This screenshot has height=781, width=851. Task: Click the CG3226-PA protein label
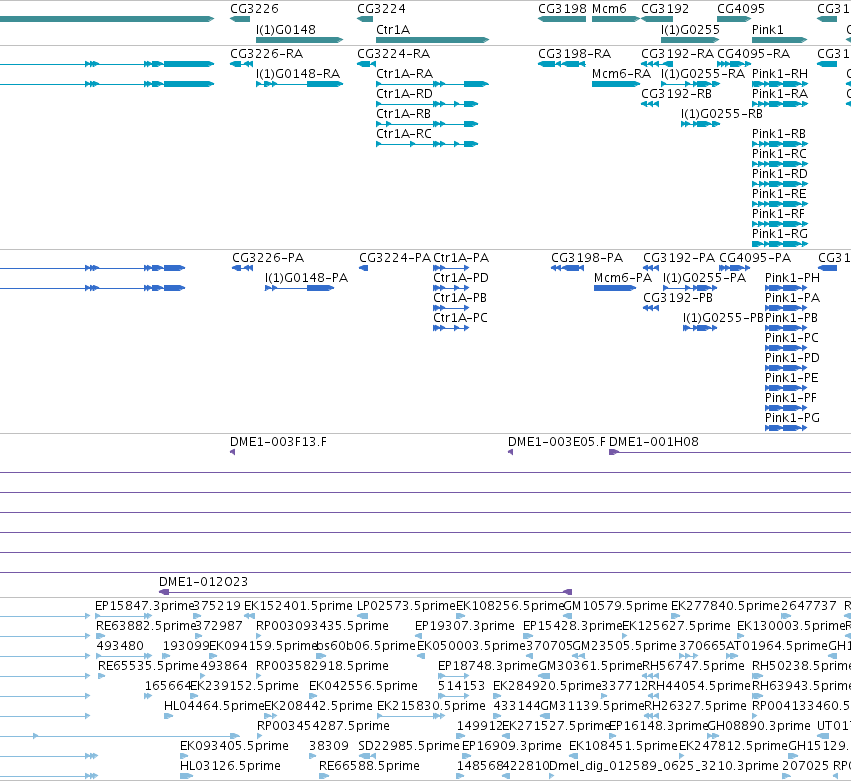coord(268,258)
